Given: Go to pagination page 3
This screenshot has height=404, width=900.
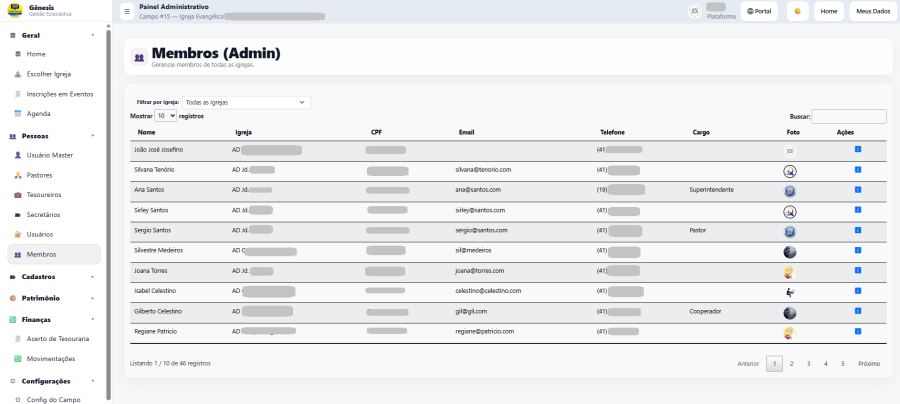Looking at the screenshot, I should pos(808,363).
